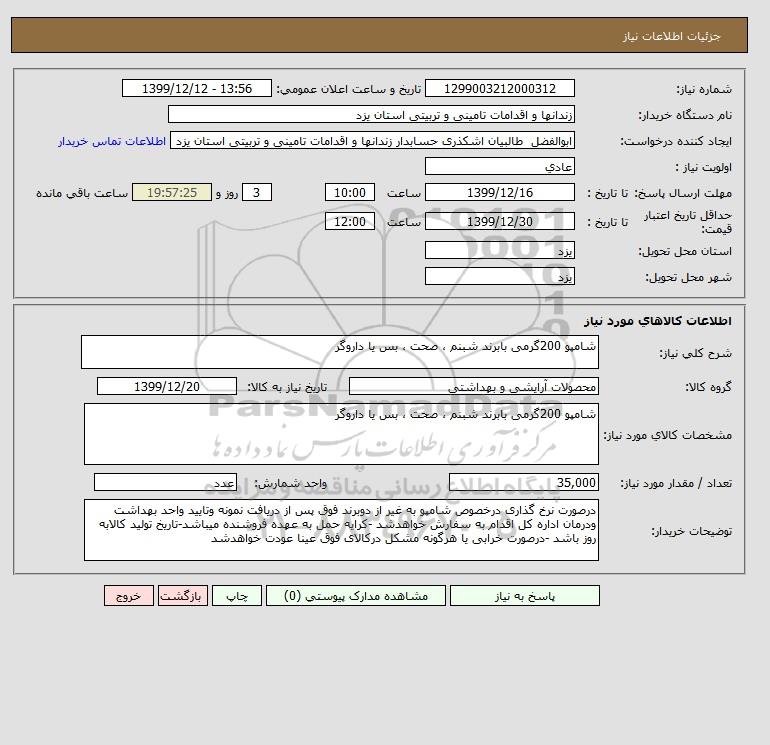Screen dimensions: 770x745
Task: Click the label گروه کالا
Action: point(708,387)
